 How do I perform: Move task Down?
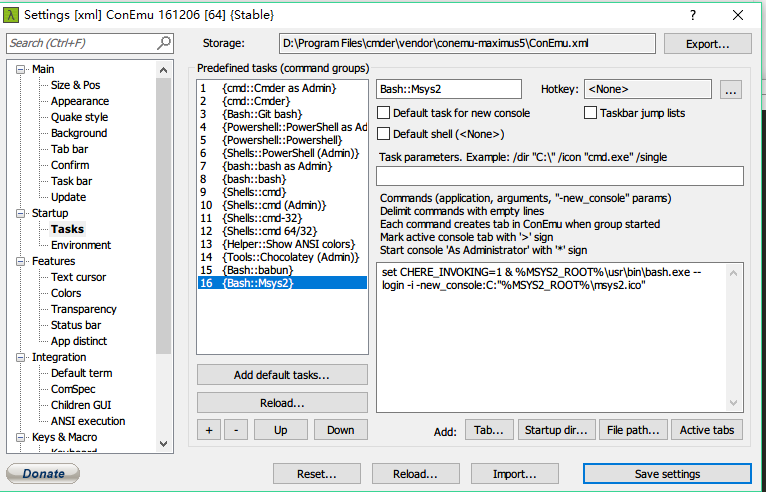tap(340, 430)
